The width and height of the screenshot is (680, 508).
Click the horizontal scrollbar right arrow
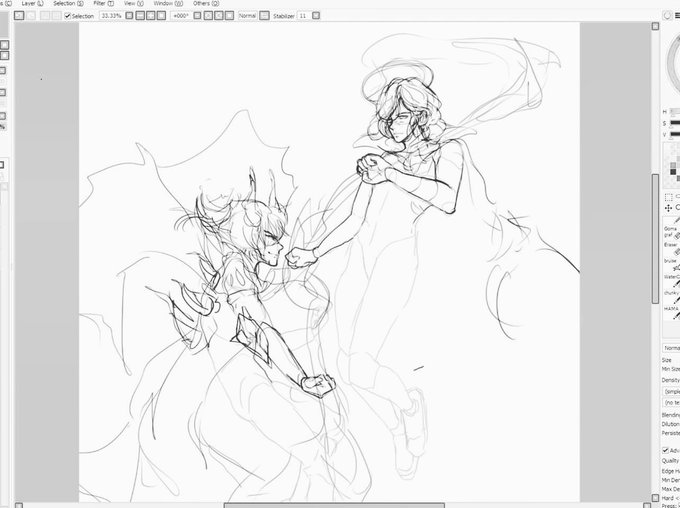tap(647, 505)
